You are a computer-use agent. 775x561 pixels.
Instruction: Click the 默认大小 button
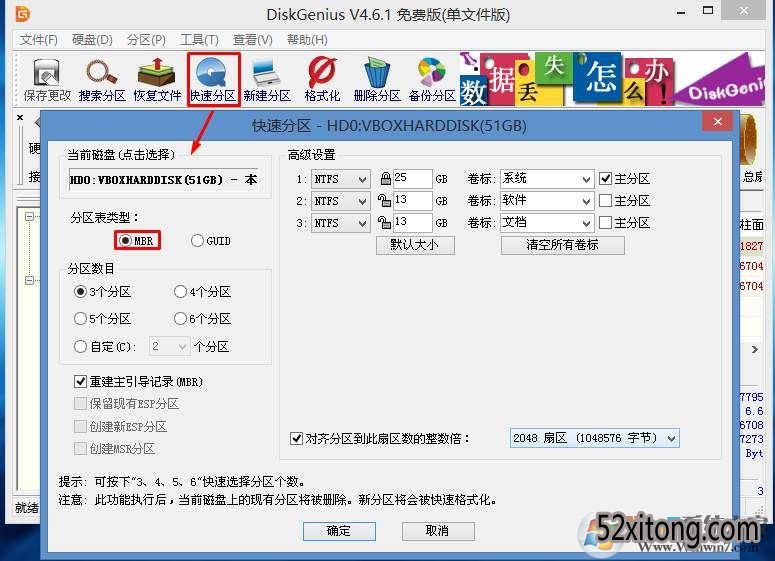415,245
